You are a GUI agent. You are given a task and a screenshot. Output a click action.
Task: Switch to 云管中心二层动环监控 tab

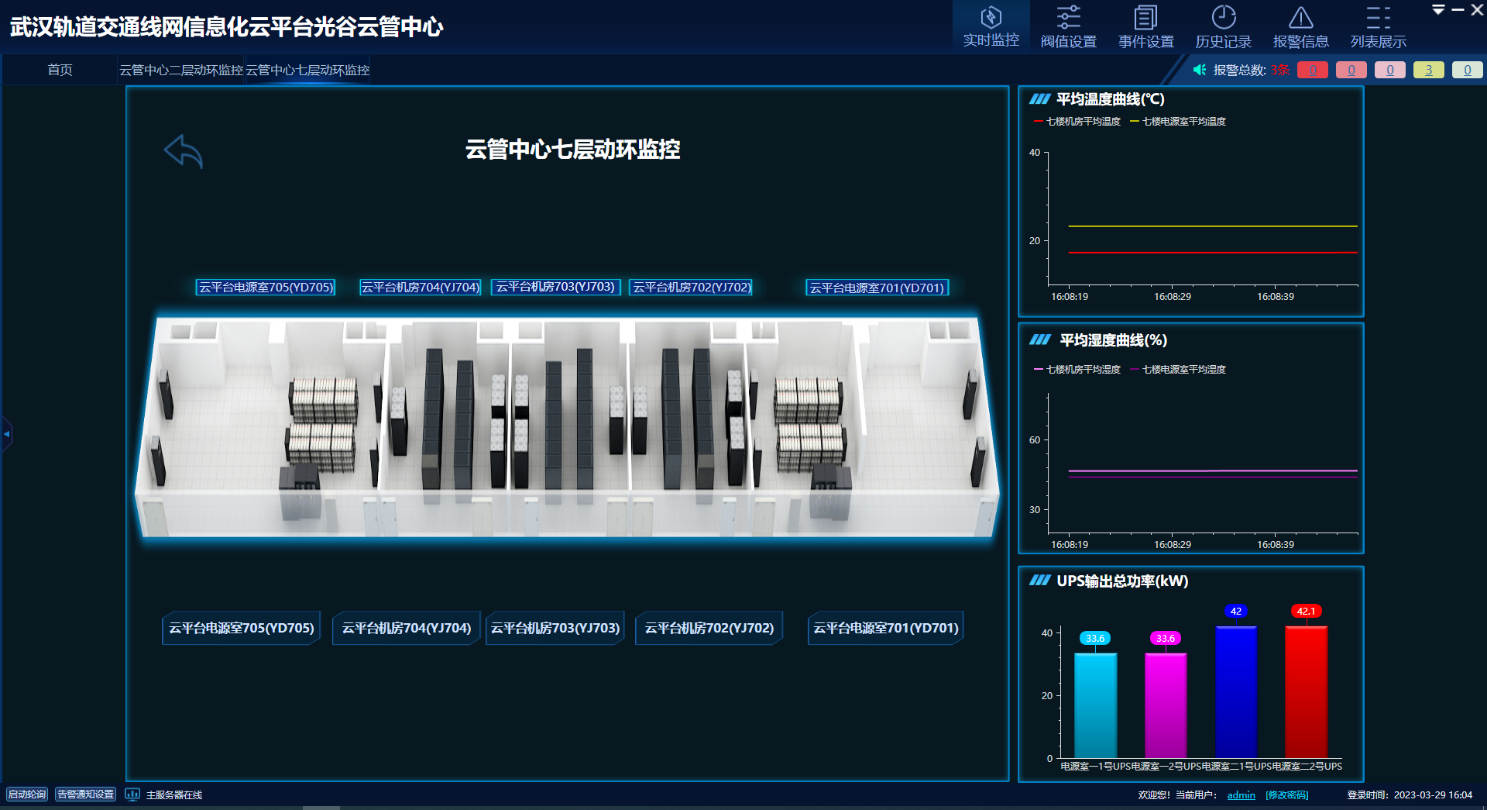click(181, 70)
